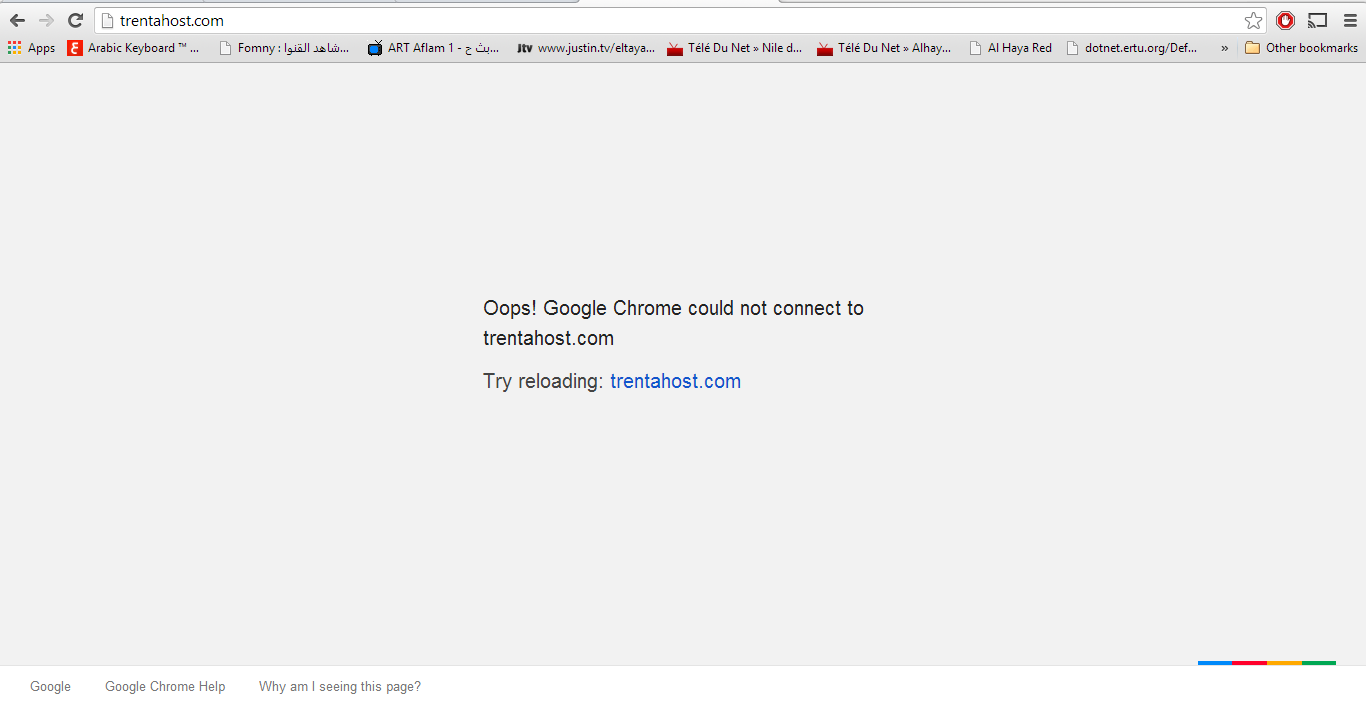Open the www.justin.tv/eltaya bookmark

pos(585,48)
